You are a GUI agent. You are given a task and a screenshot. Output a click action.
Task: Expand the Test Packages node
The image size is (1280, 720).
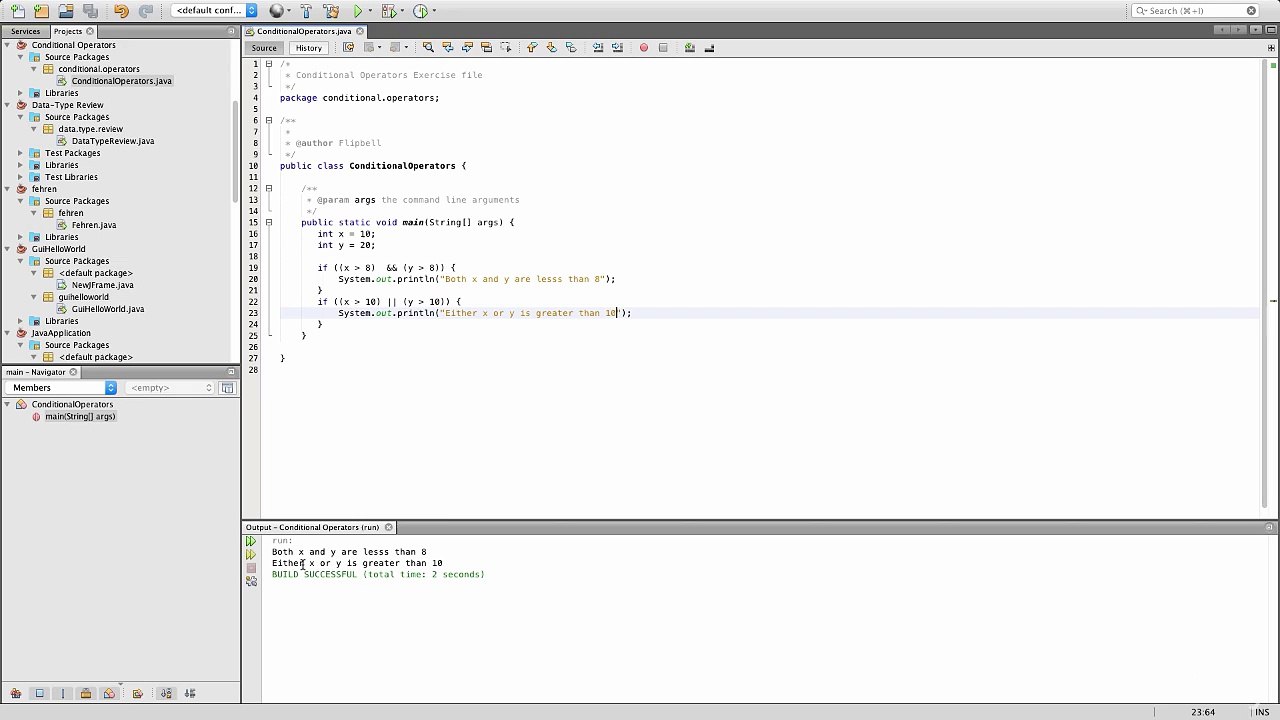click(x=20, y=153)
